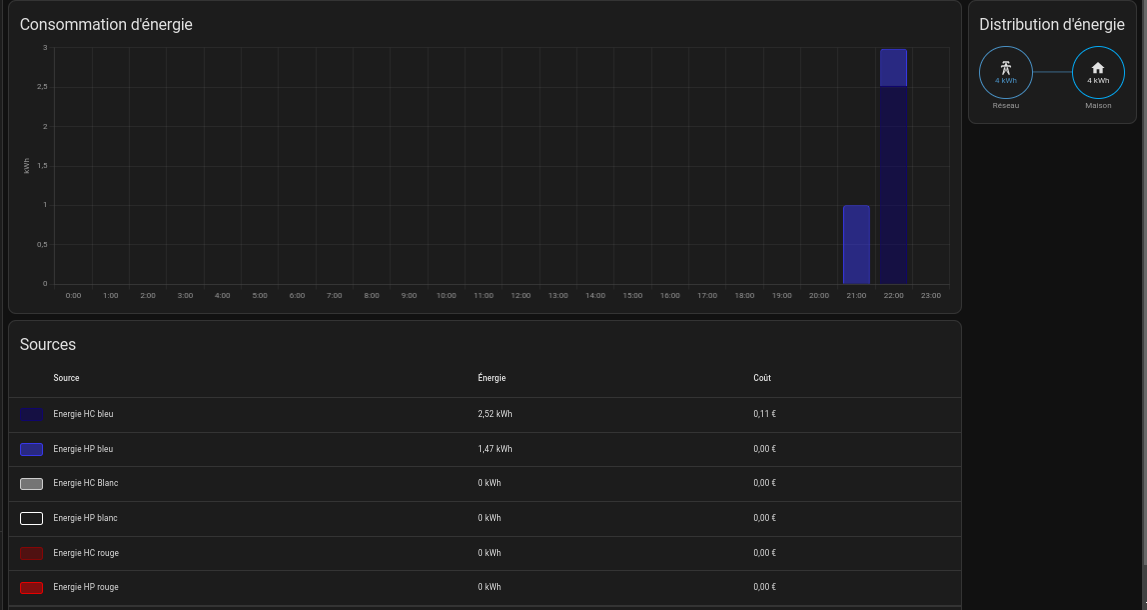Click the Source column header
This screenshot has height=610, width=1147.
point(66,378)
